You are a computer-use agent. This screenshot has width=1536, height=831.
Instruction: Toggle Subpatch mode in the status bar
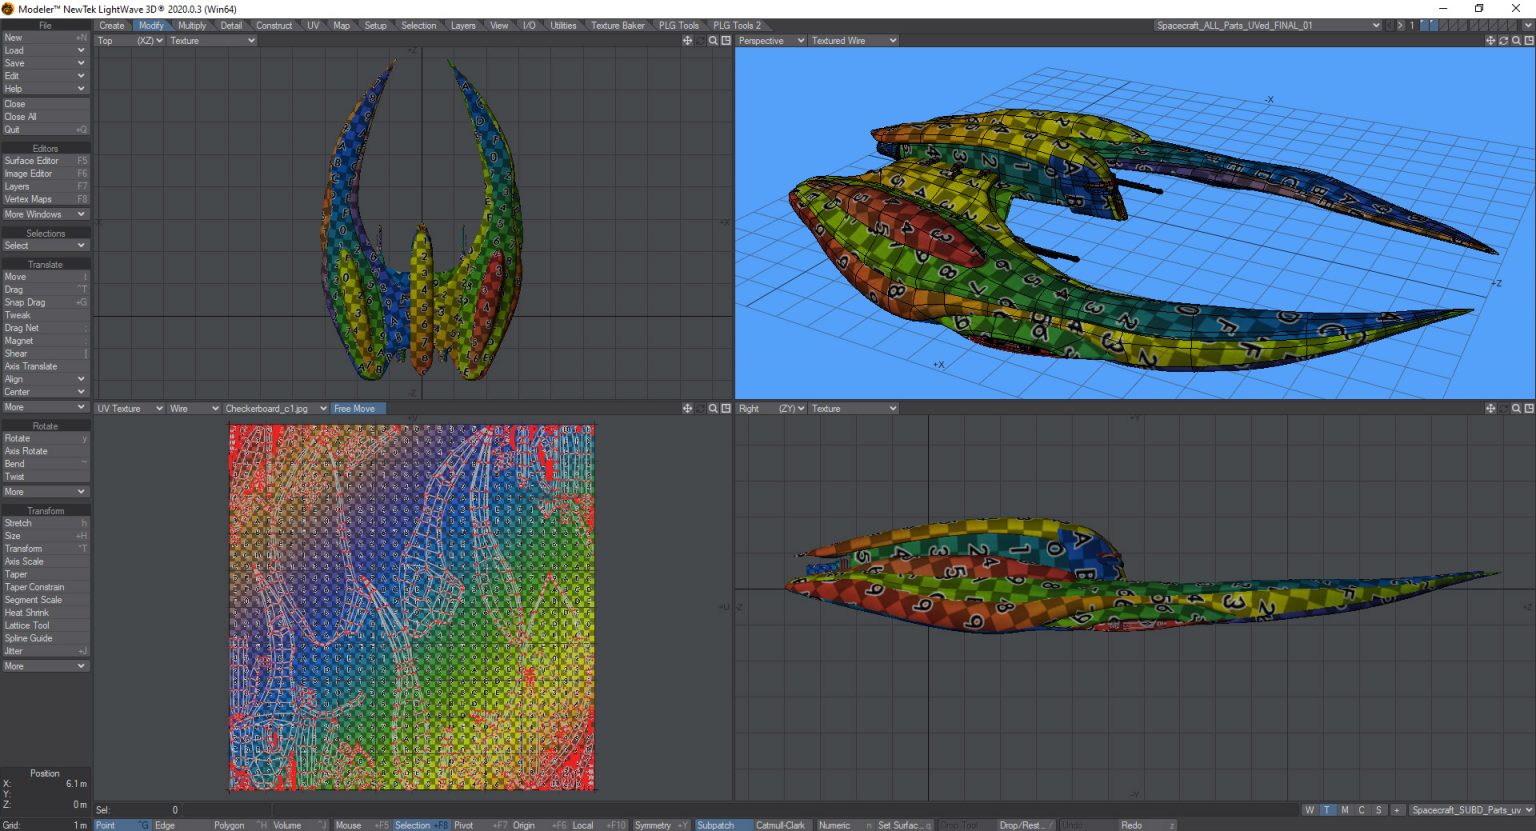722,825
